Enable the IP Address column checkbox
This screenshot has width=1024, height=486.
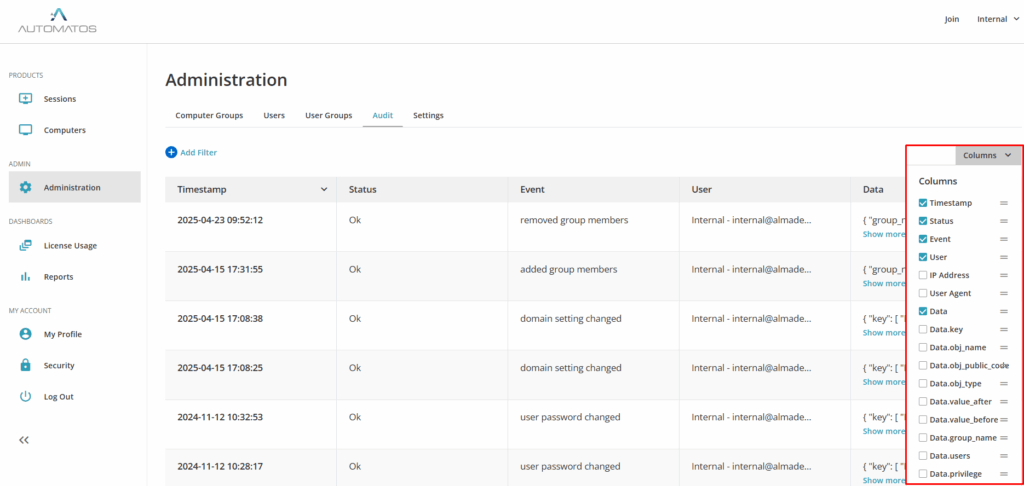pyautogui.click(x=923, y=275)
